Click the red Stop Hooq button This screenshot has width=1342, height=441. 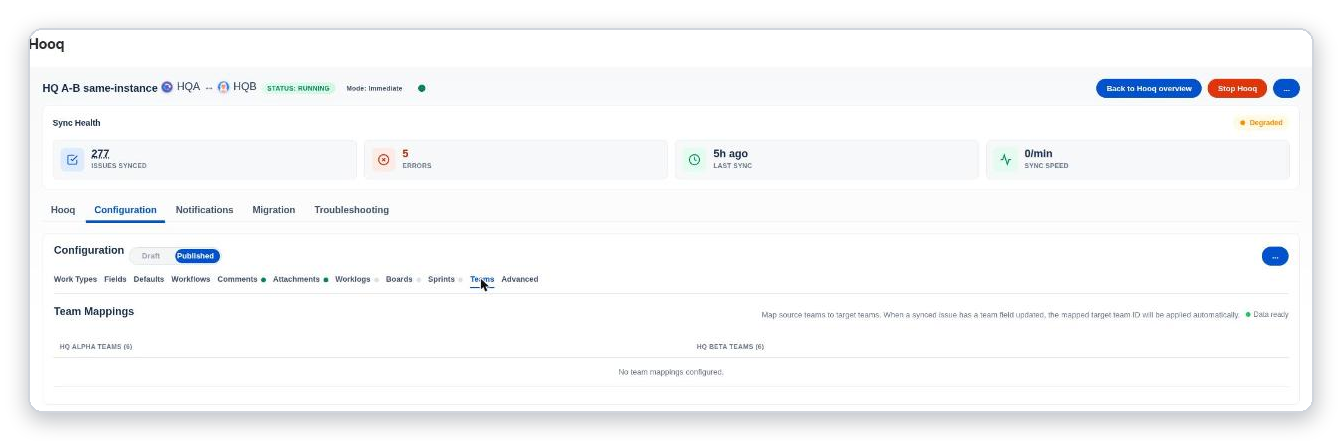pos(1237,88)
